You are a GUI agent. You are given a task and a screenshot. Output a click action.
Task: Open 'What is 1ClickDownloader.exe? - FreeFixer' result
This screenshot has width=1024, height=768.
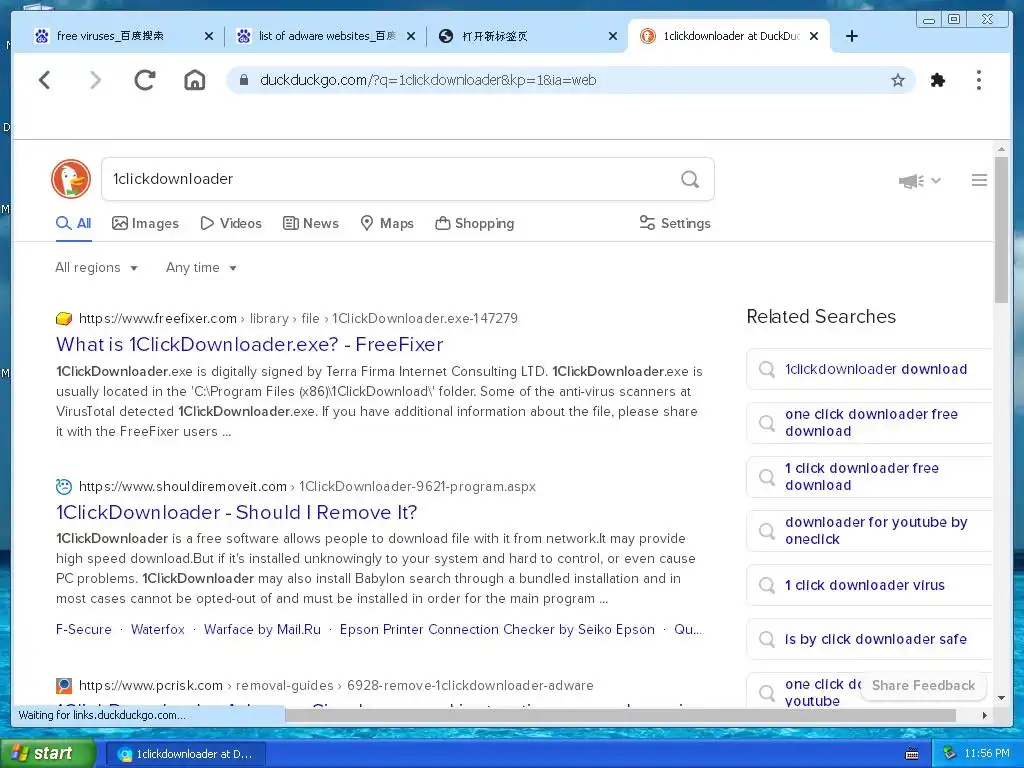tap(249, 344)
